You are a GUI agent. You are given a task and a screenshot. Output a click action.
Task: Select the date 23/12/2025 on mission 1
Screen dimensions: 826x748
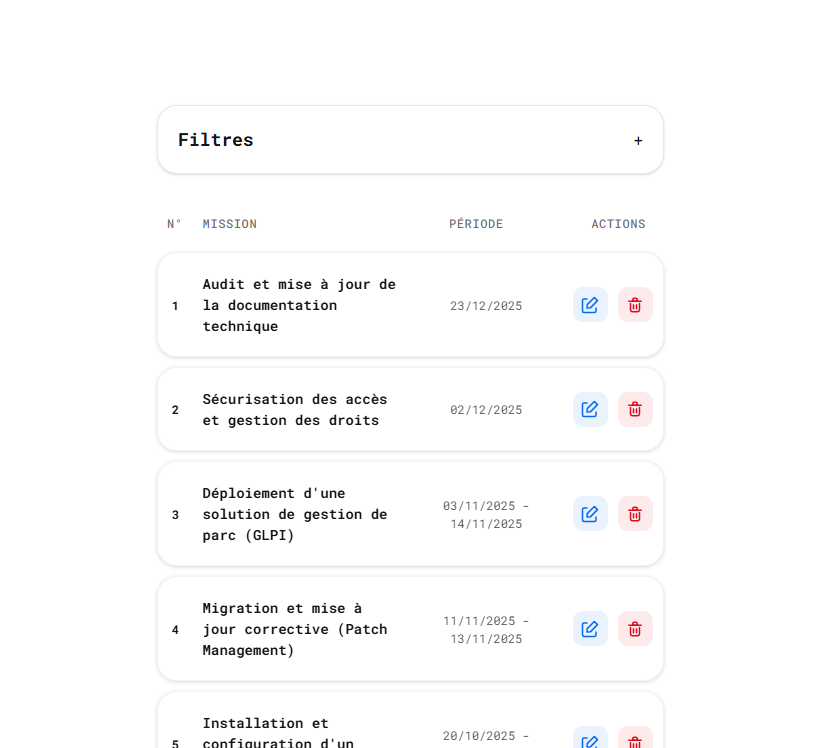(x=486, y=305)
